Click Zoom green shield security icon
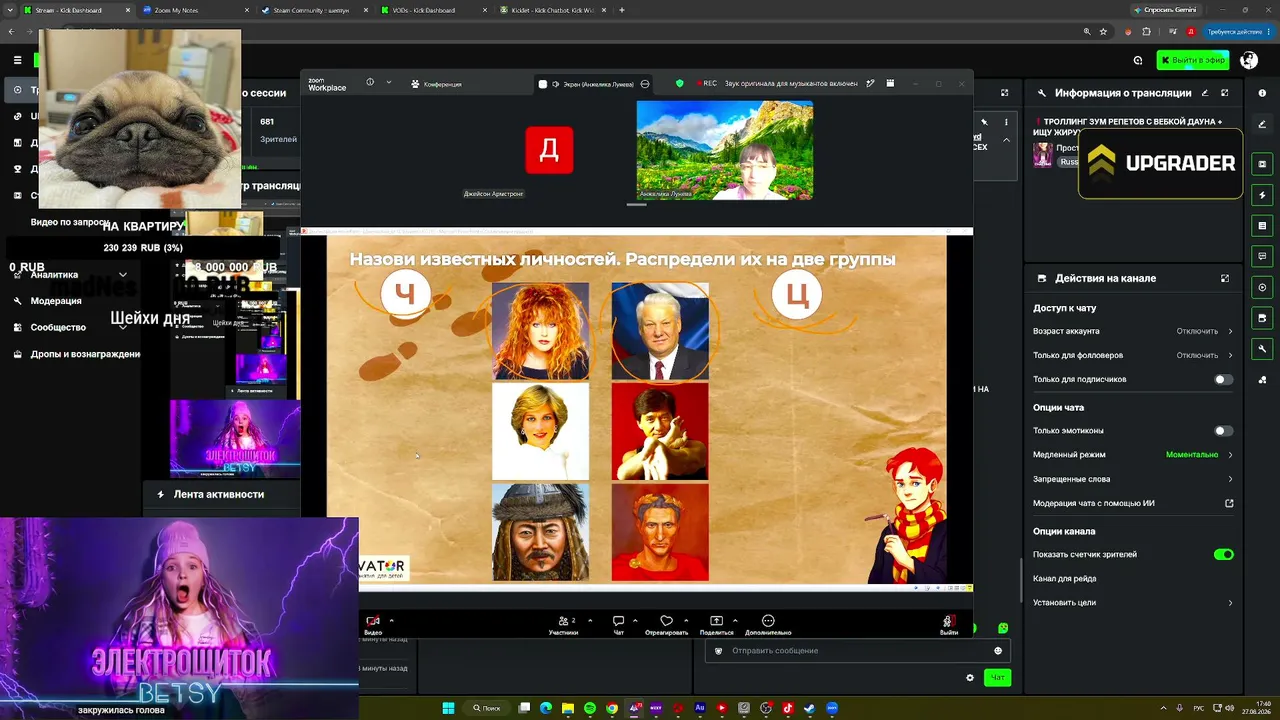The height and width of the screenshot is (720, 1280). 680,84
